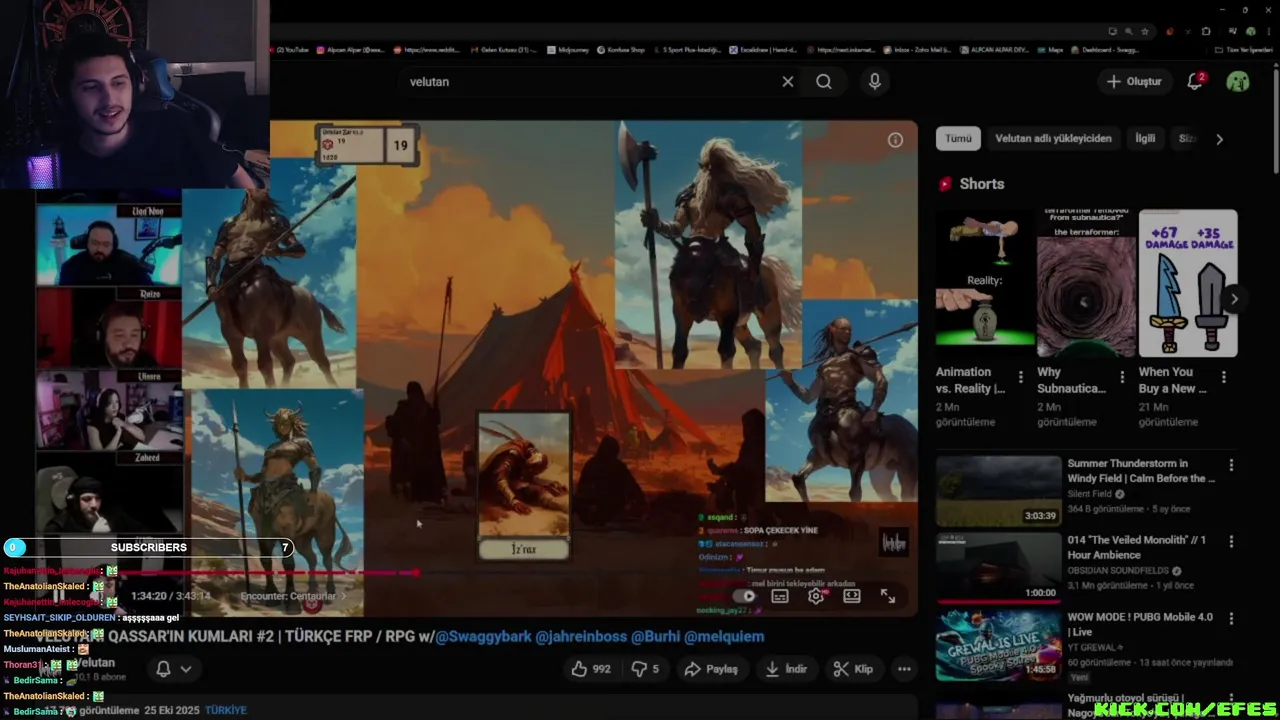
Task: Open the Maps bookmark
Action: 1051,49
